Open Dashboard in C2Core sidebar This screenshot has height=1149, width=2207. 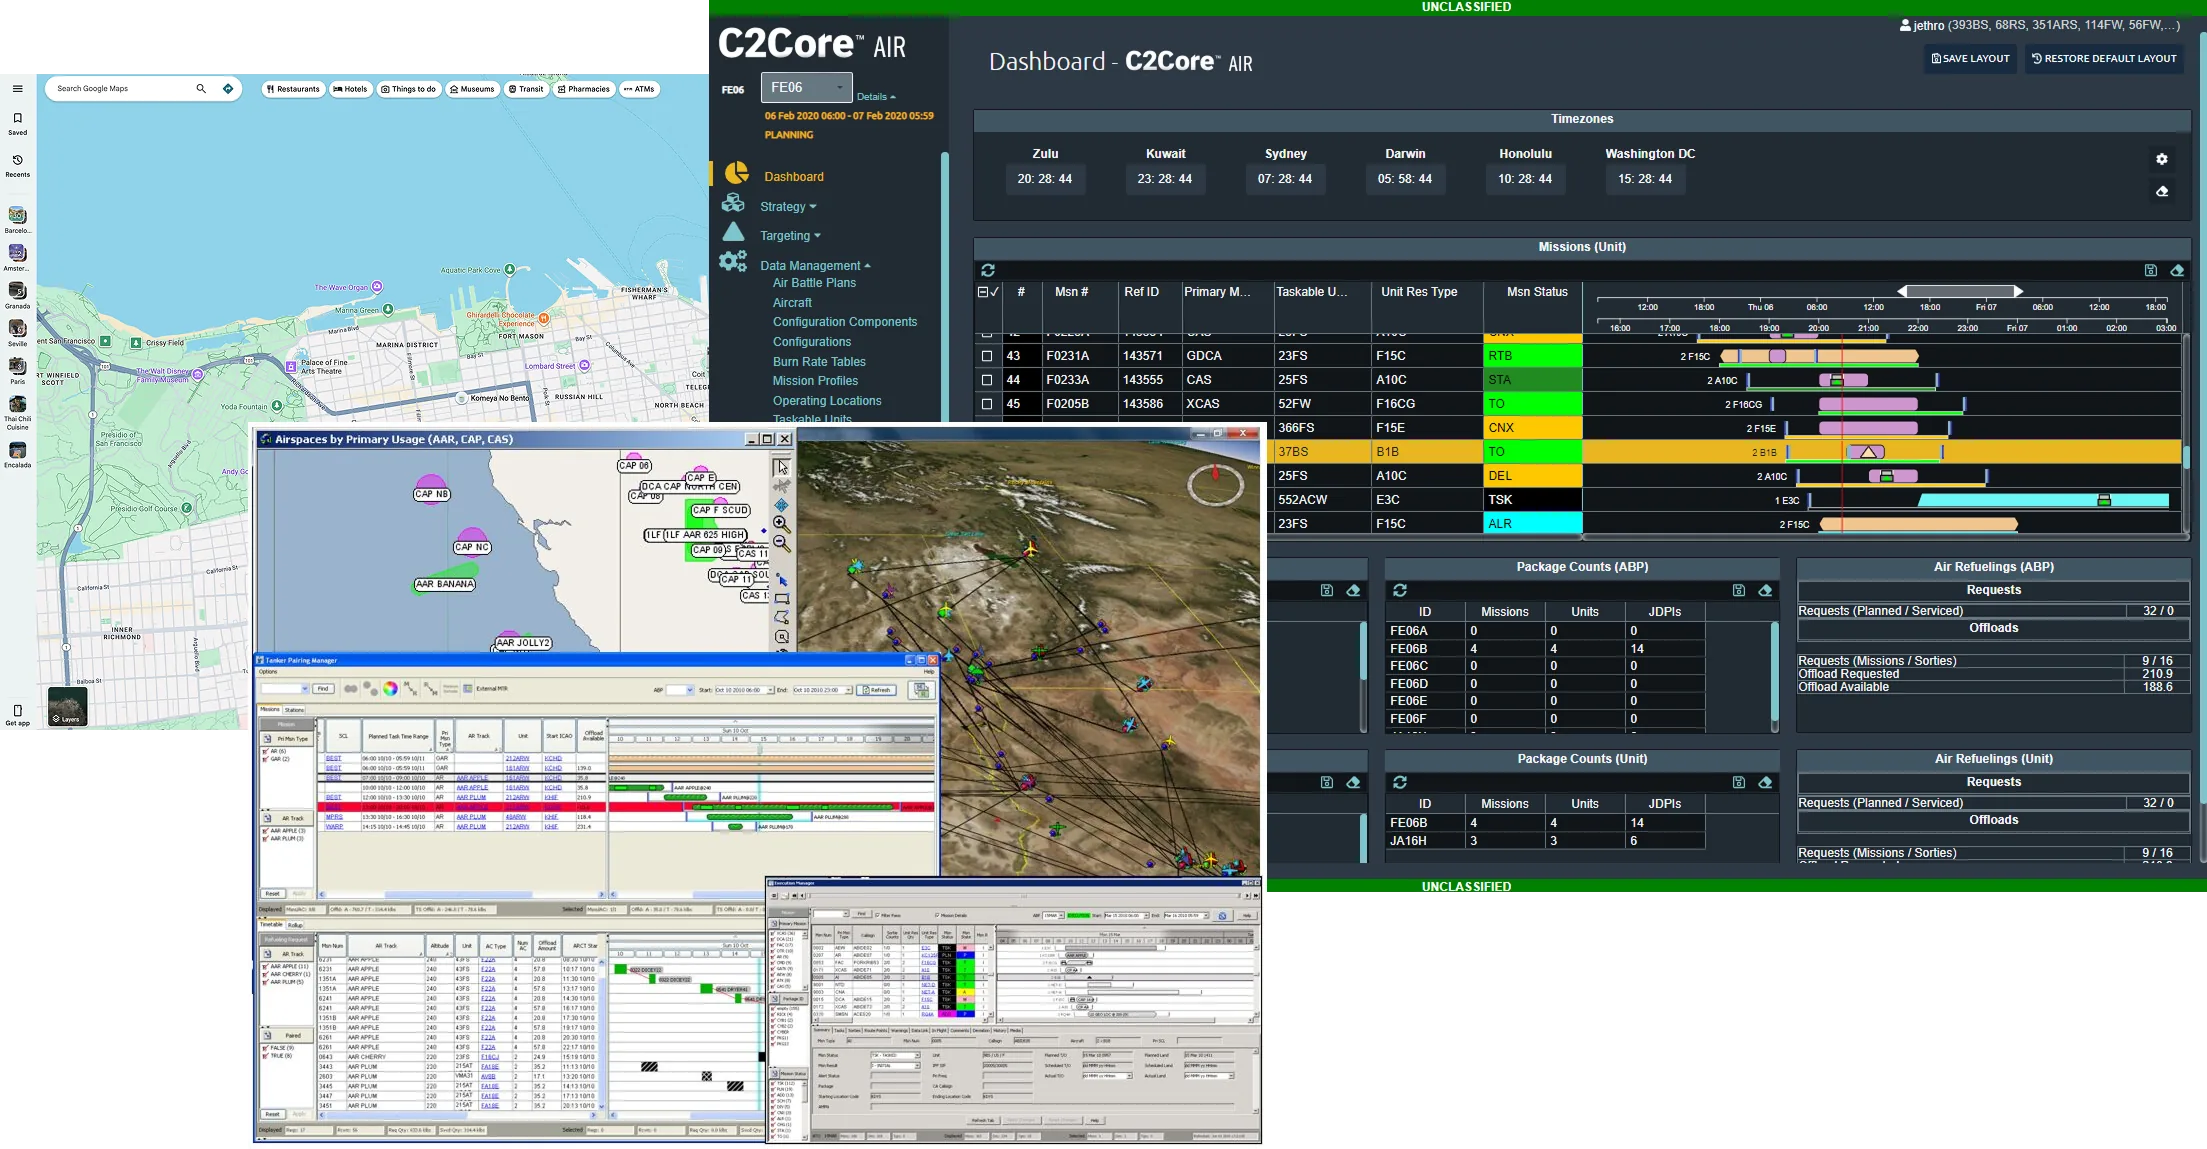pos(794,177)
